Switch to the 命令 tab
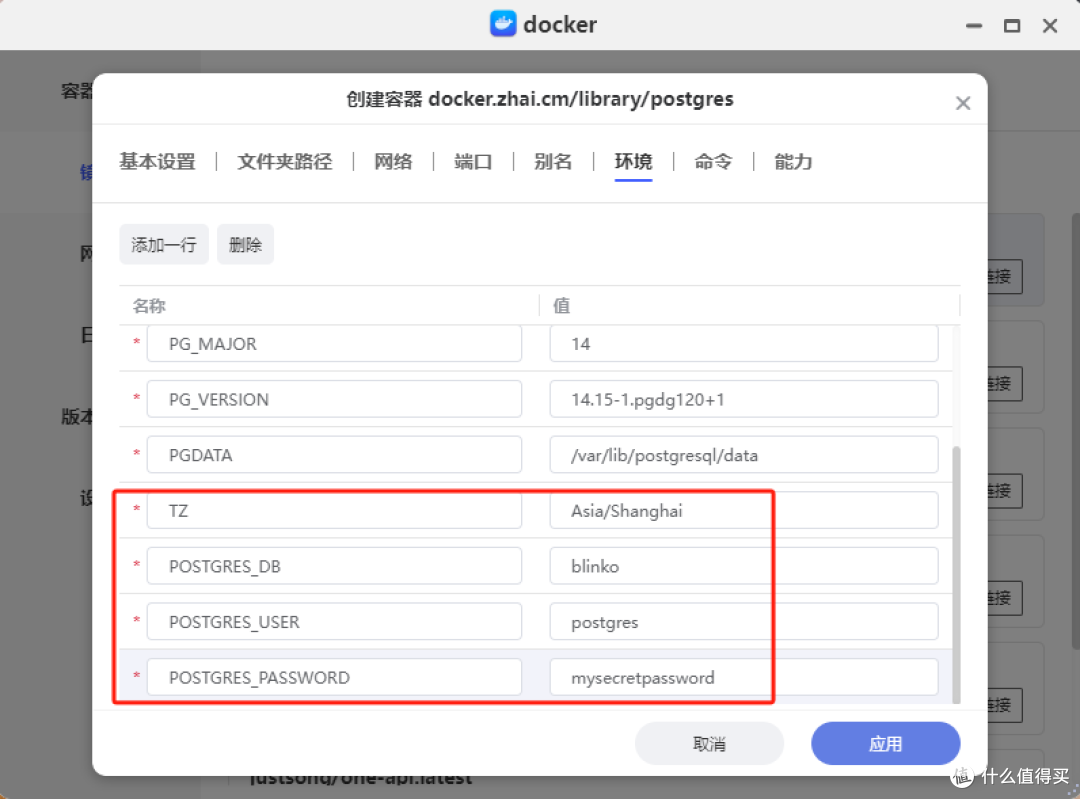Image resolution: width=1080 pixels, height=799 pixels. pyautogui.click(x=713, y=162)
